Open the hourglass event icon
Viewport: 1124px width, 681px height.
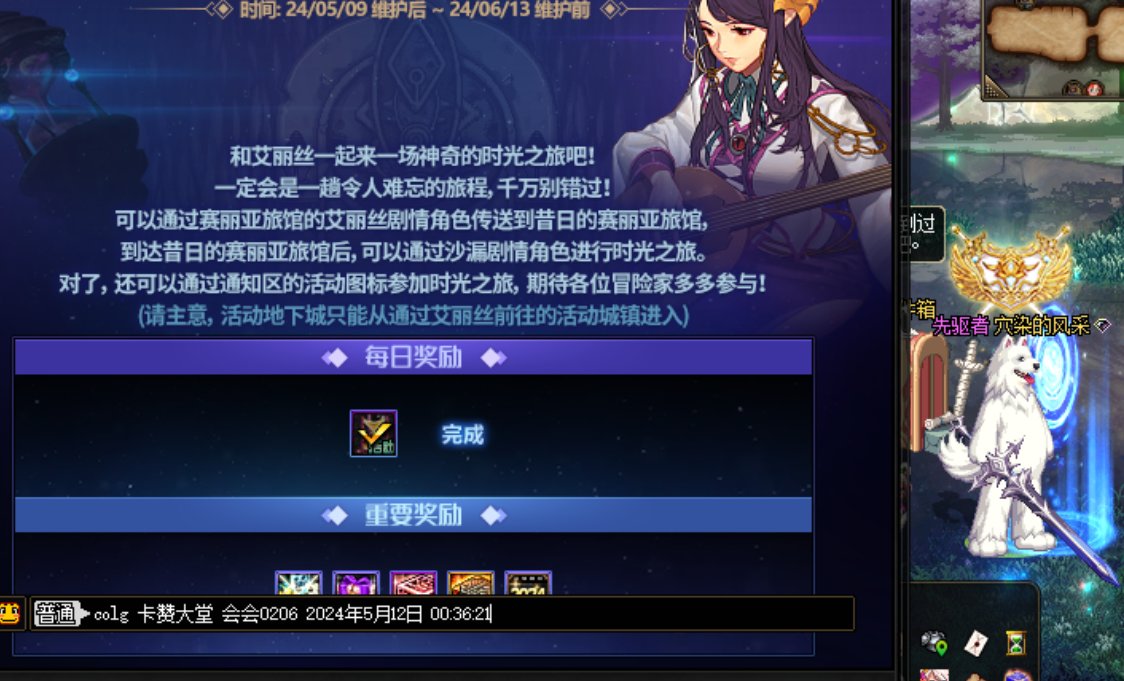click(1015, 644)
